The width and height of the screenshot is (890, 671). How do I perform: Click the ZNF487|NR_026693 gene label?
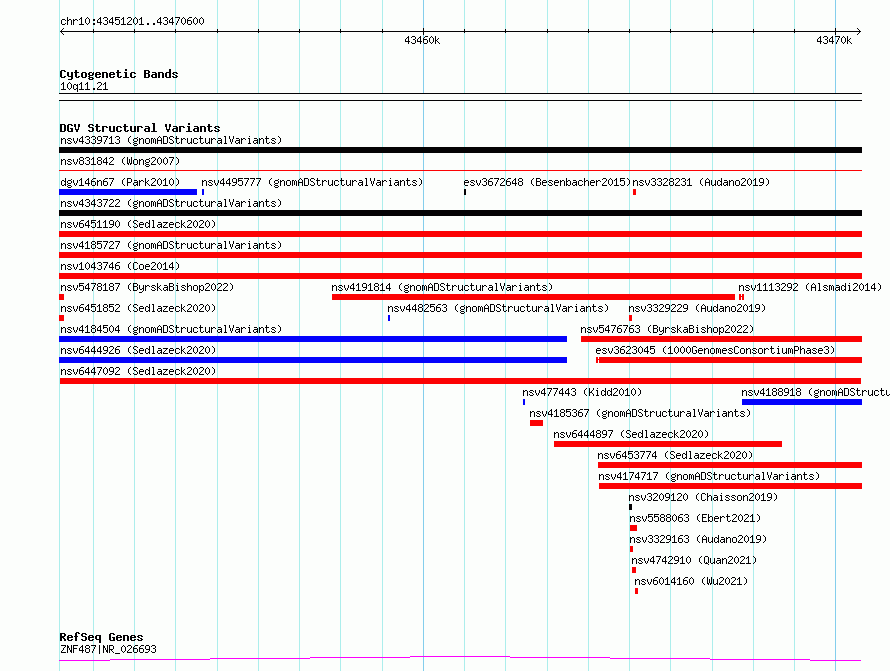[108, 649]
